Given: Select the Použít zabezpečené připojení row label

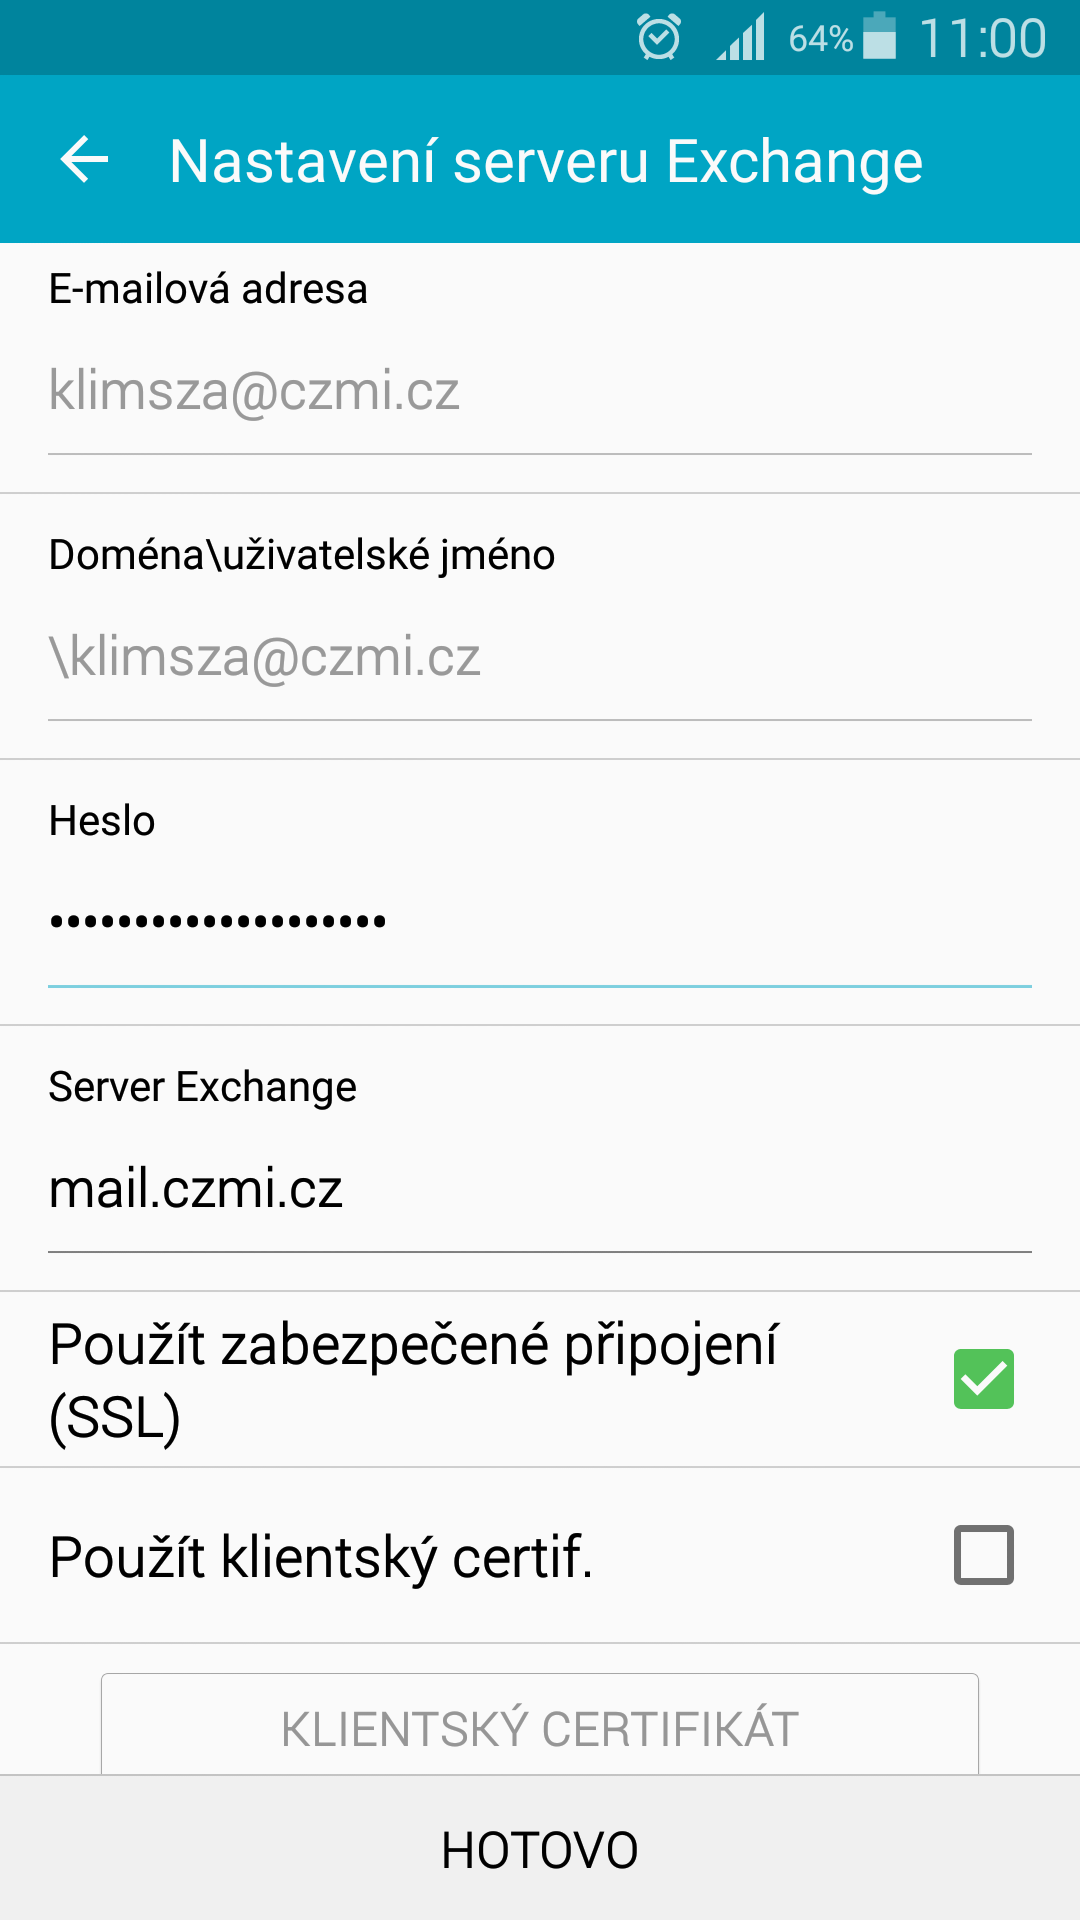Looking at the screenshot, I should (x=413, y=1380).
